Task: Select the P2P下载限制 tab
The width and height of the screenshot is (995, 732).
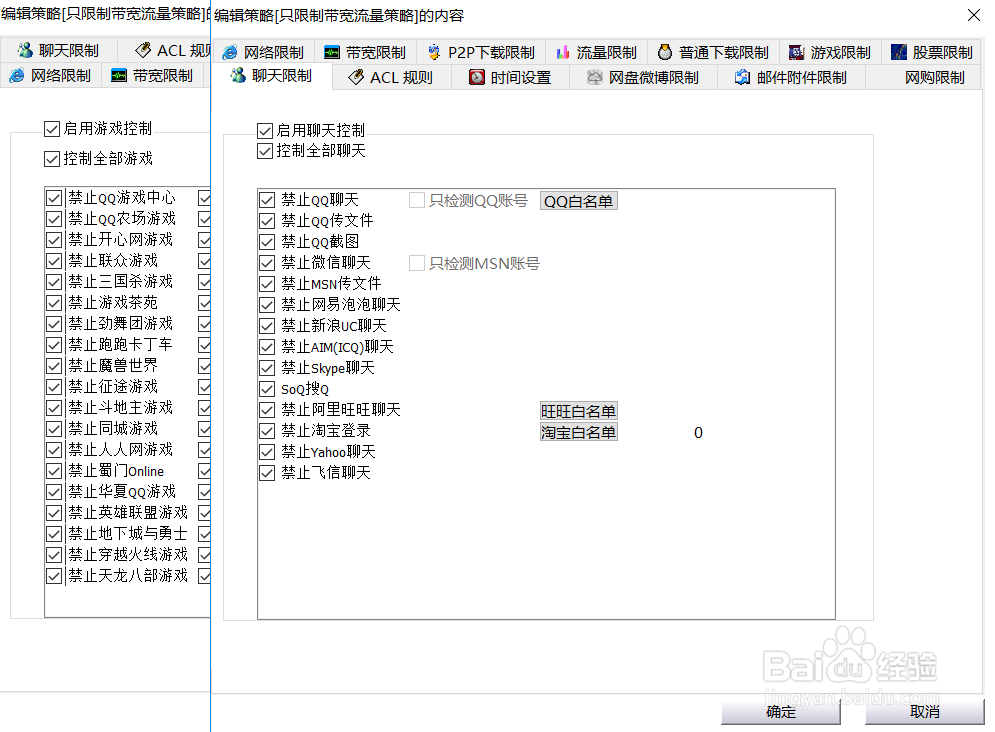Action: tap(481, 53)
